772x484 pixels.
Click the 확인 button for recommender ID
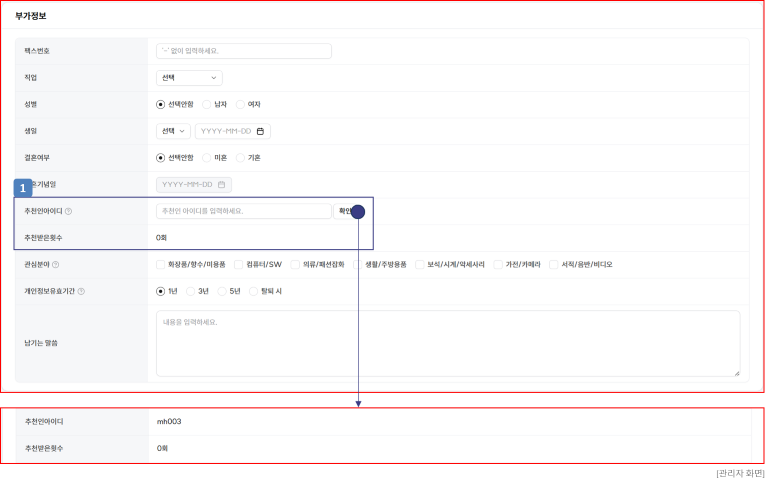(x=348, y=211)
